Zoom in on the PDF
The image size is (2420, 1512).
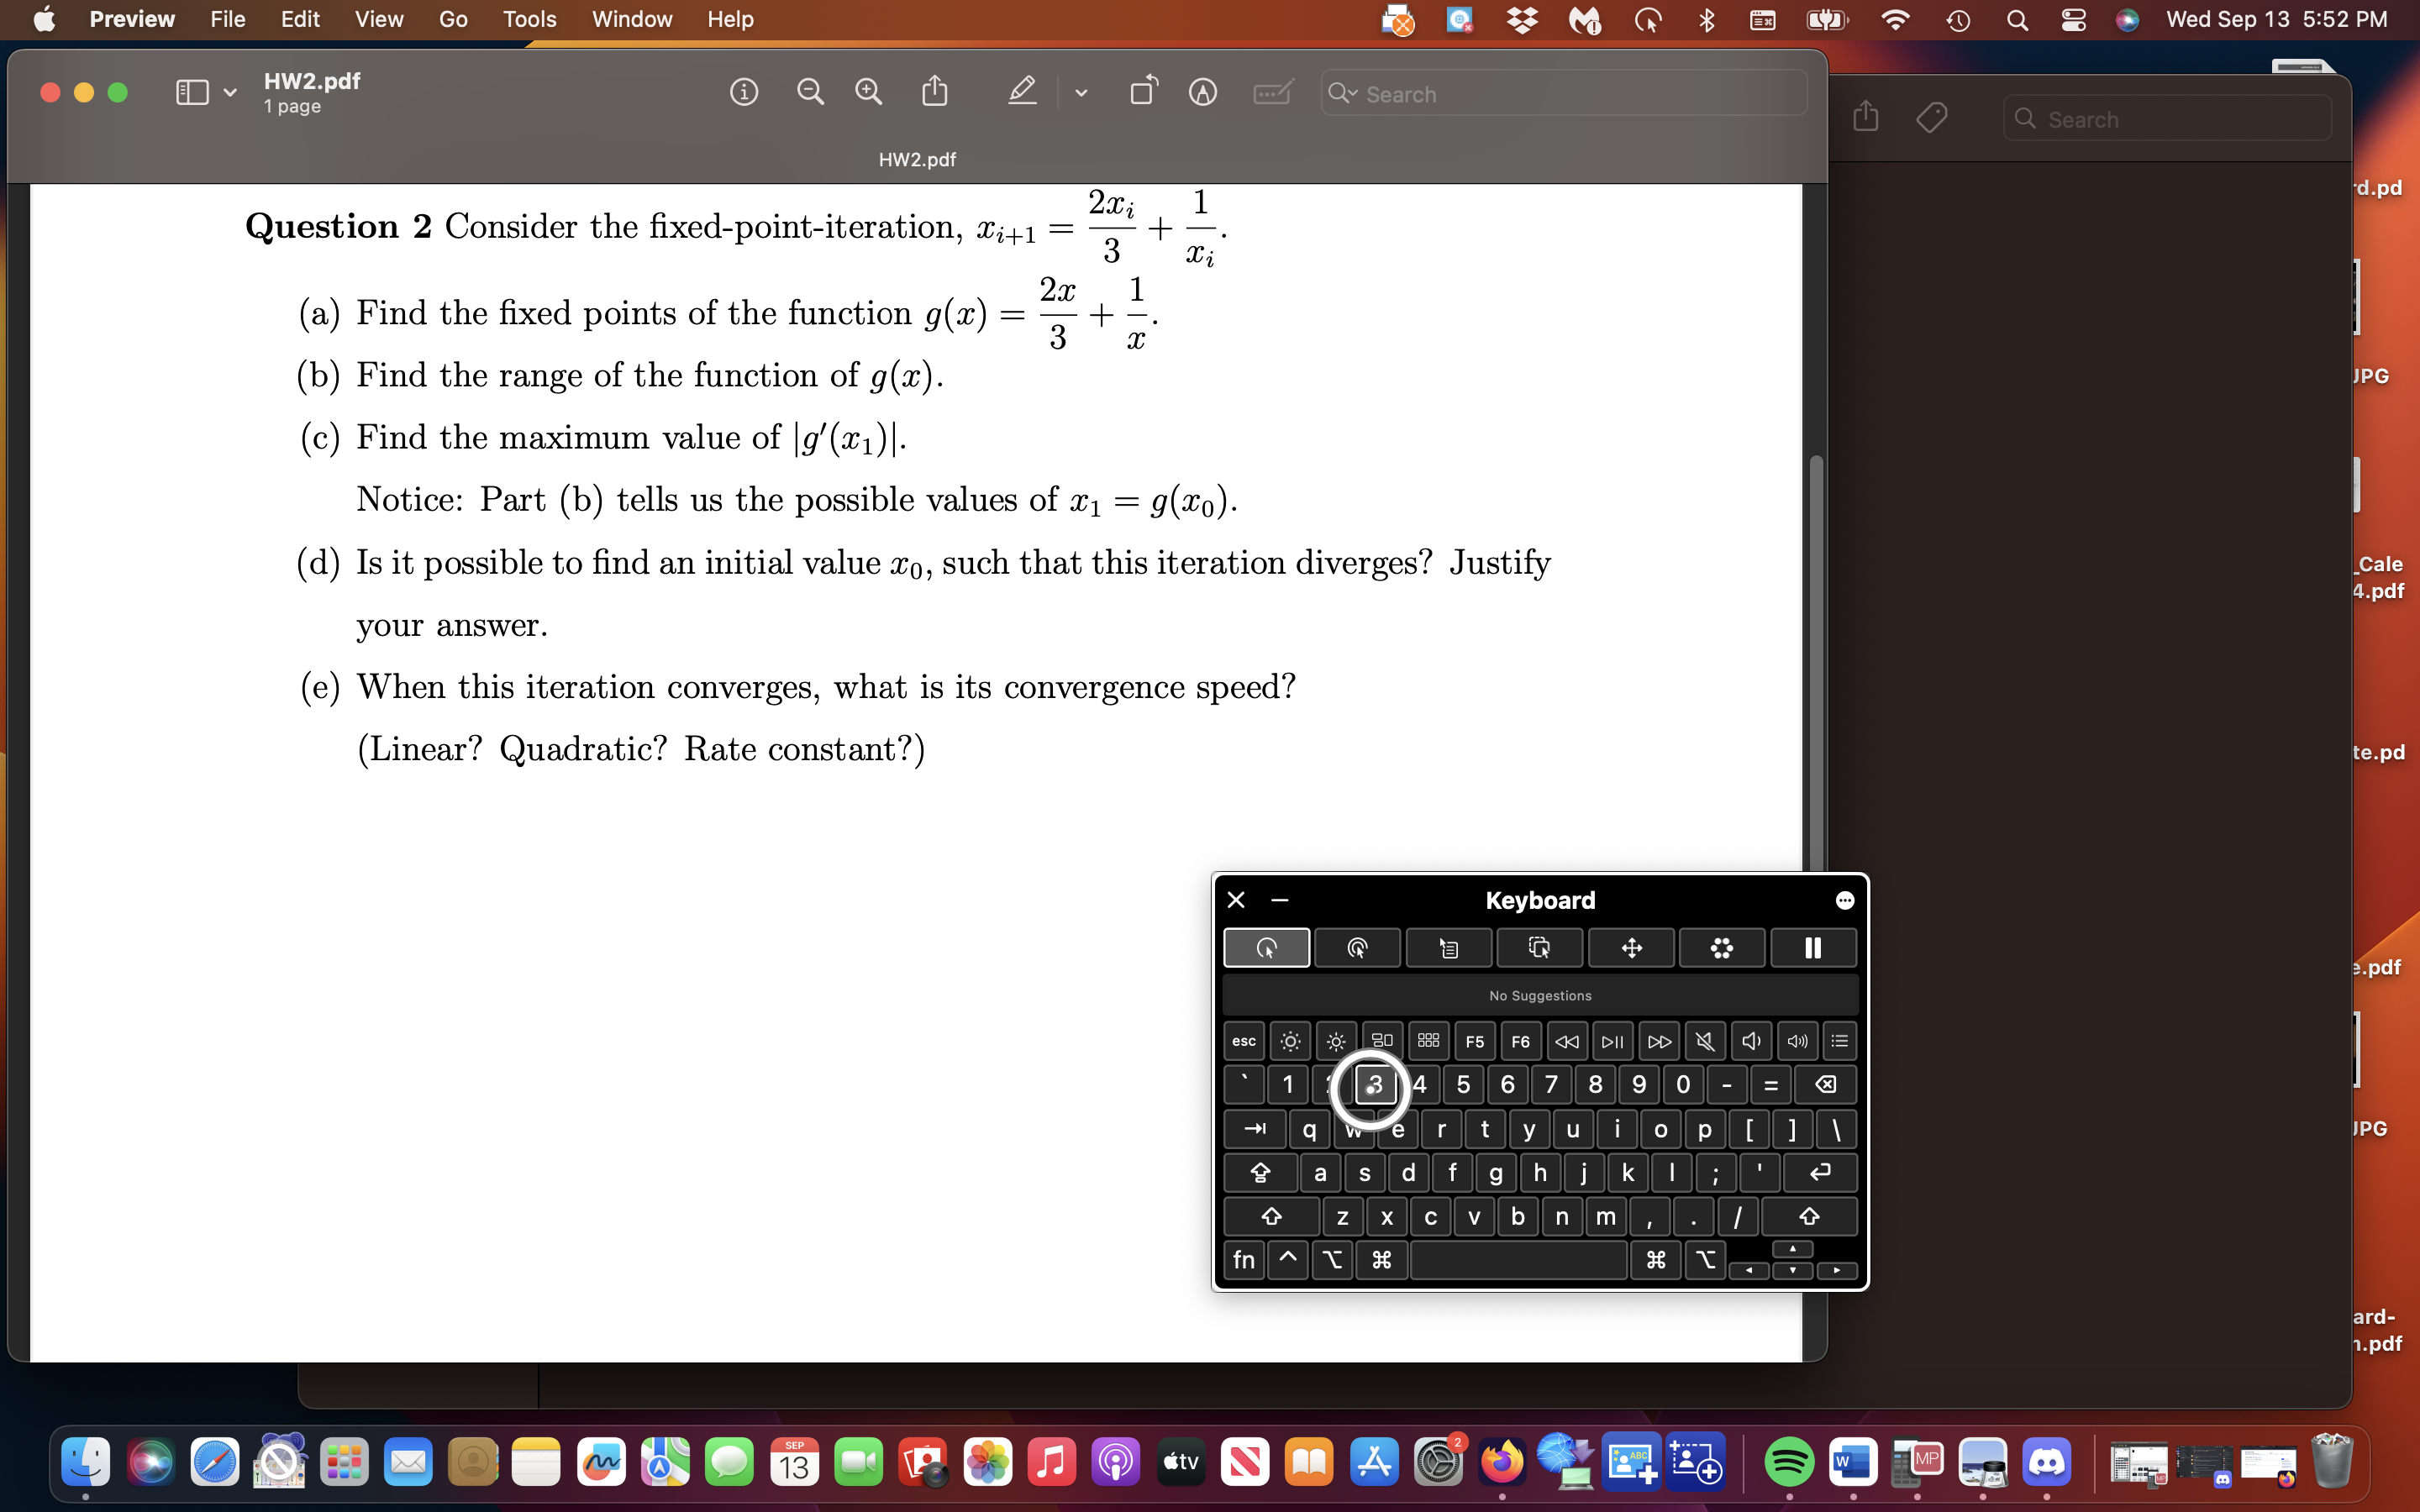tap(868, 91)
